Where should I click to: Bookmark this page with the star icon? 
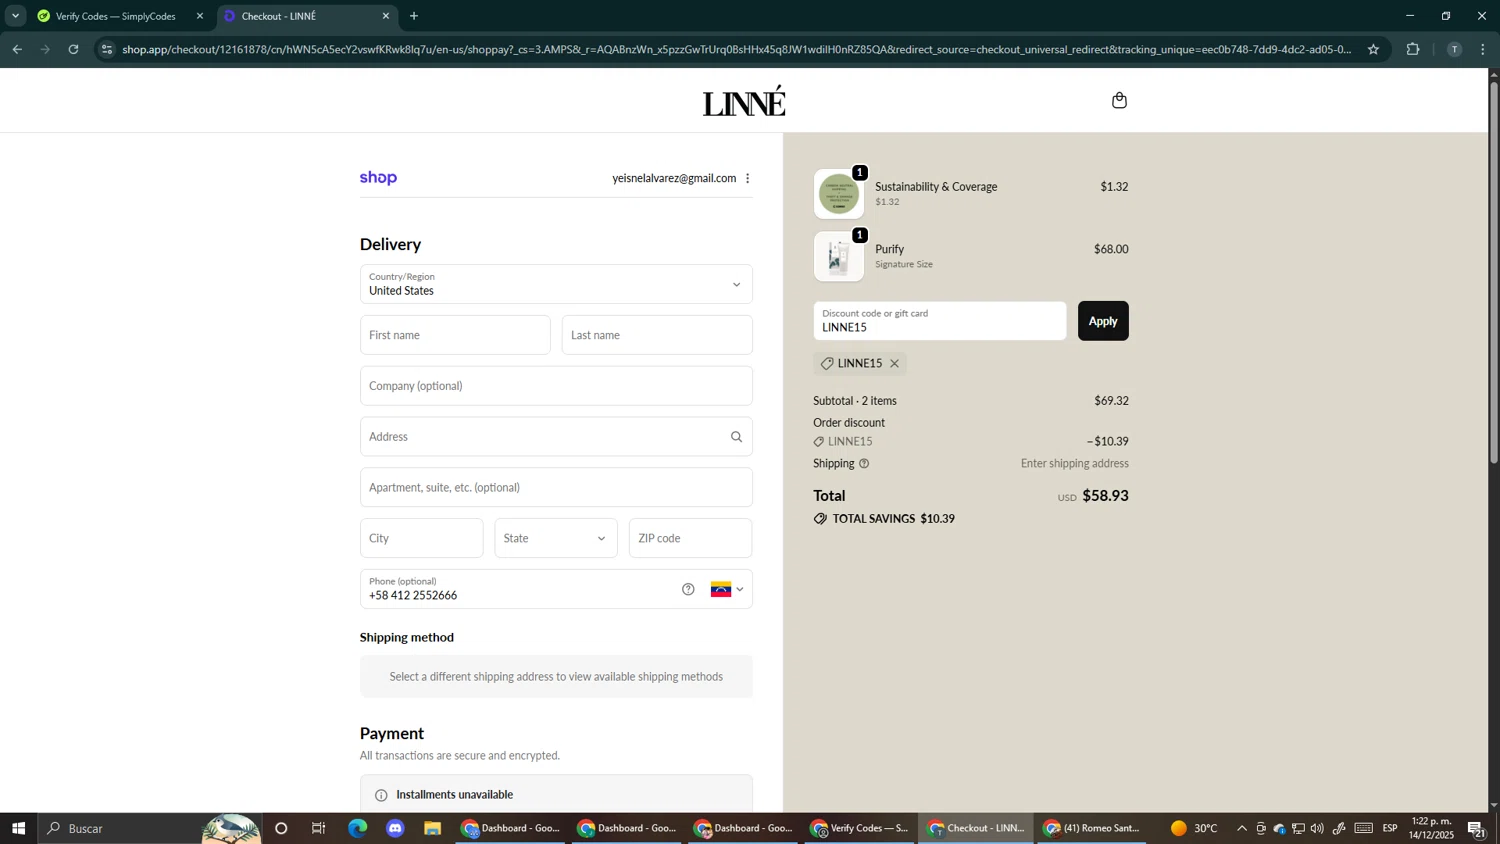click(1373, 49)
